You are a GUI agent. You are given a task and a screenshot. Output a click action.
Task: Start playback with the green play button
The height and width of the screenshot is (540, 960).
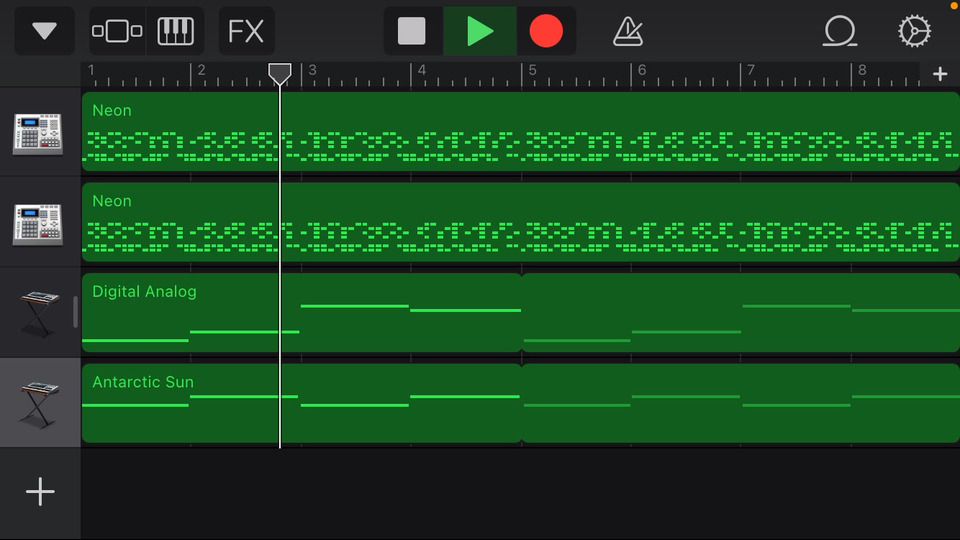click(479, 31)
